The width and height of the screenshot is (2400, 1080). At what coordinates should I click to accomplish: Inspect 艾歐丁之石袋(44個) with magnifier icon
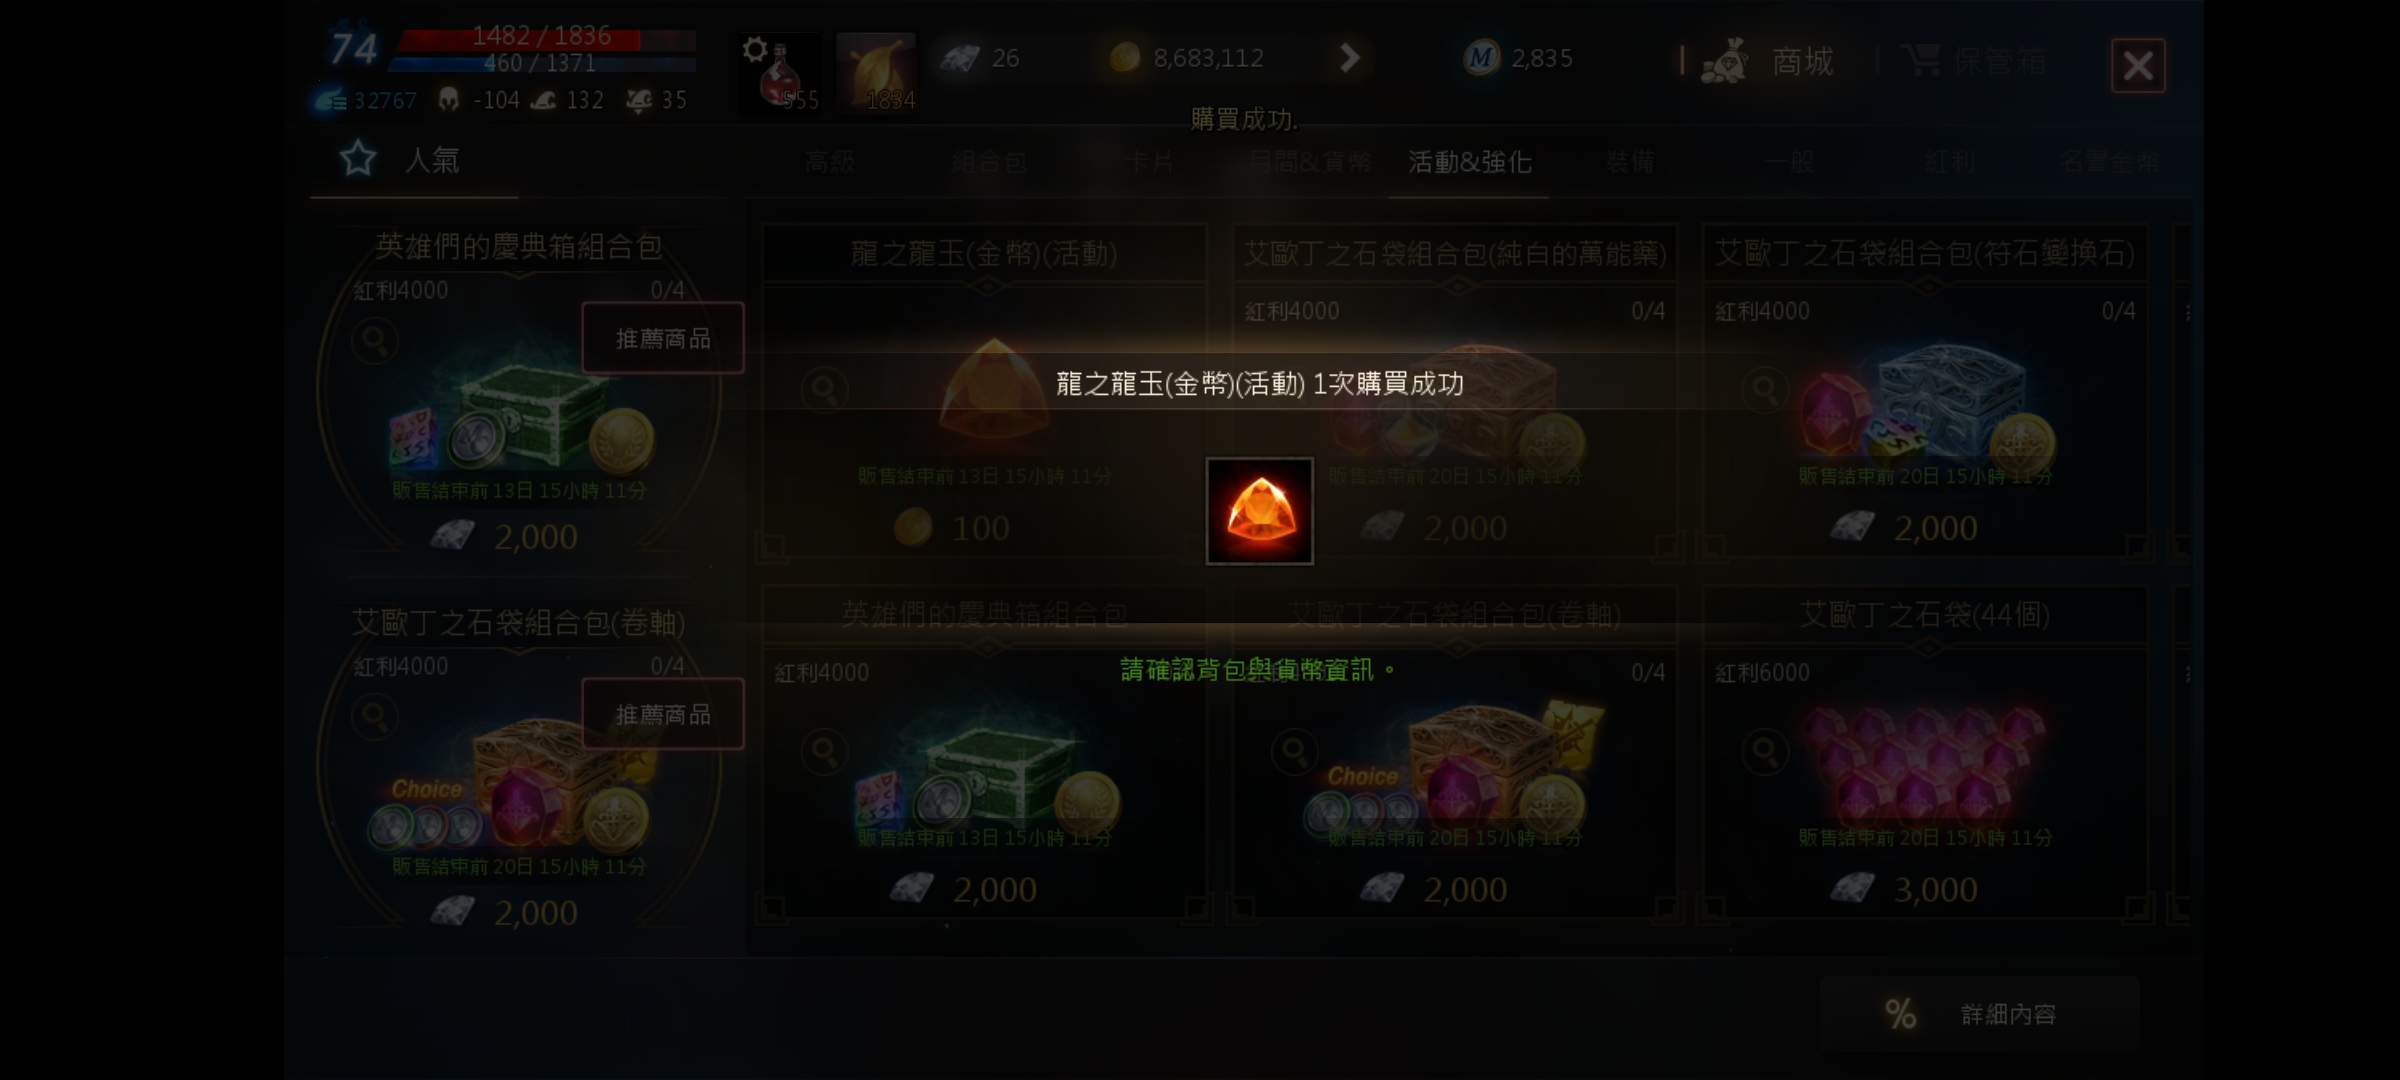click(1765, 750)
